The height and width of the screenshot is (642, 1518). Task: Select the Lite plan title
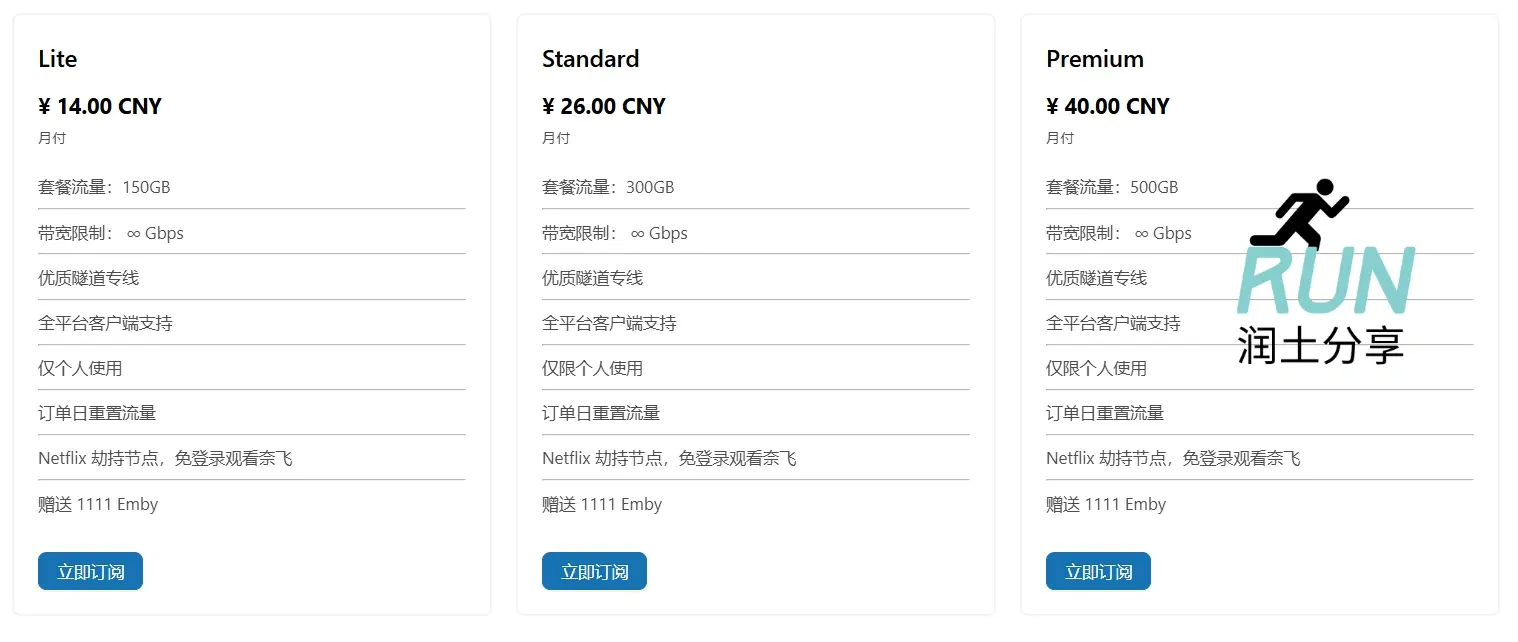[56, 59]
